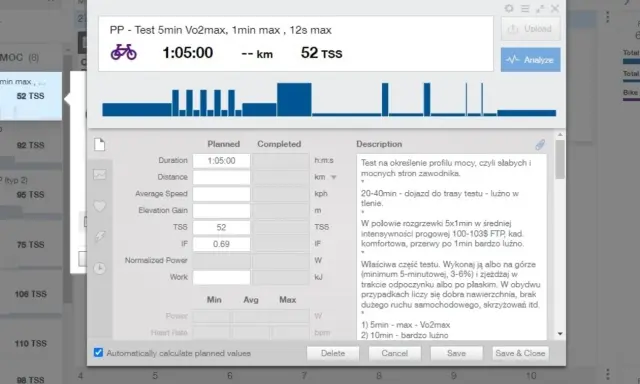Select the 52 TSS workout card in calendar
The width and height of the screenshot is (640, 384).
point(31,96)
